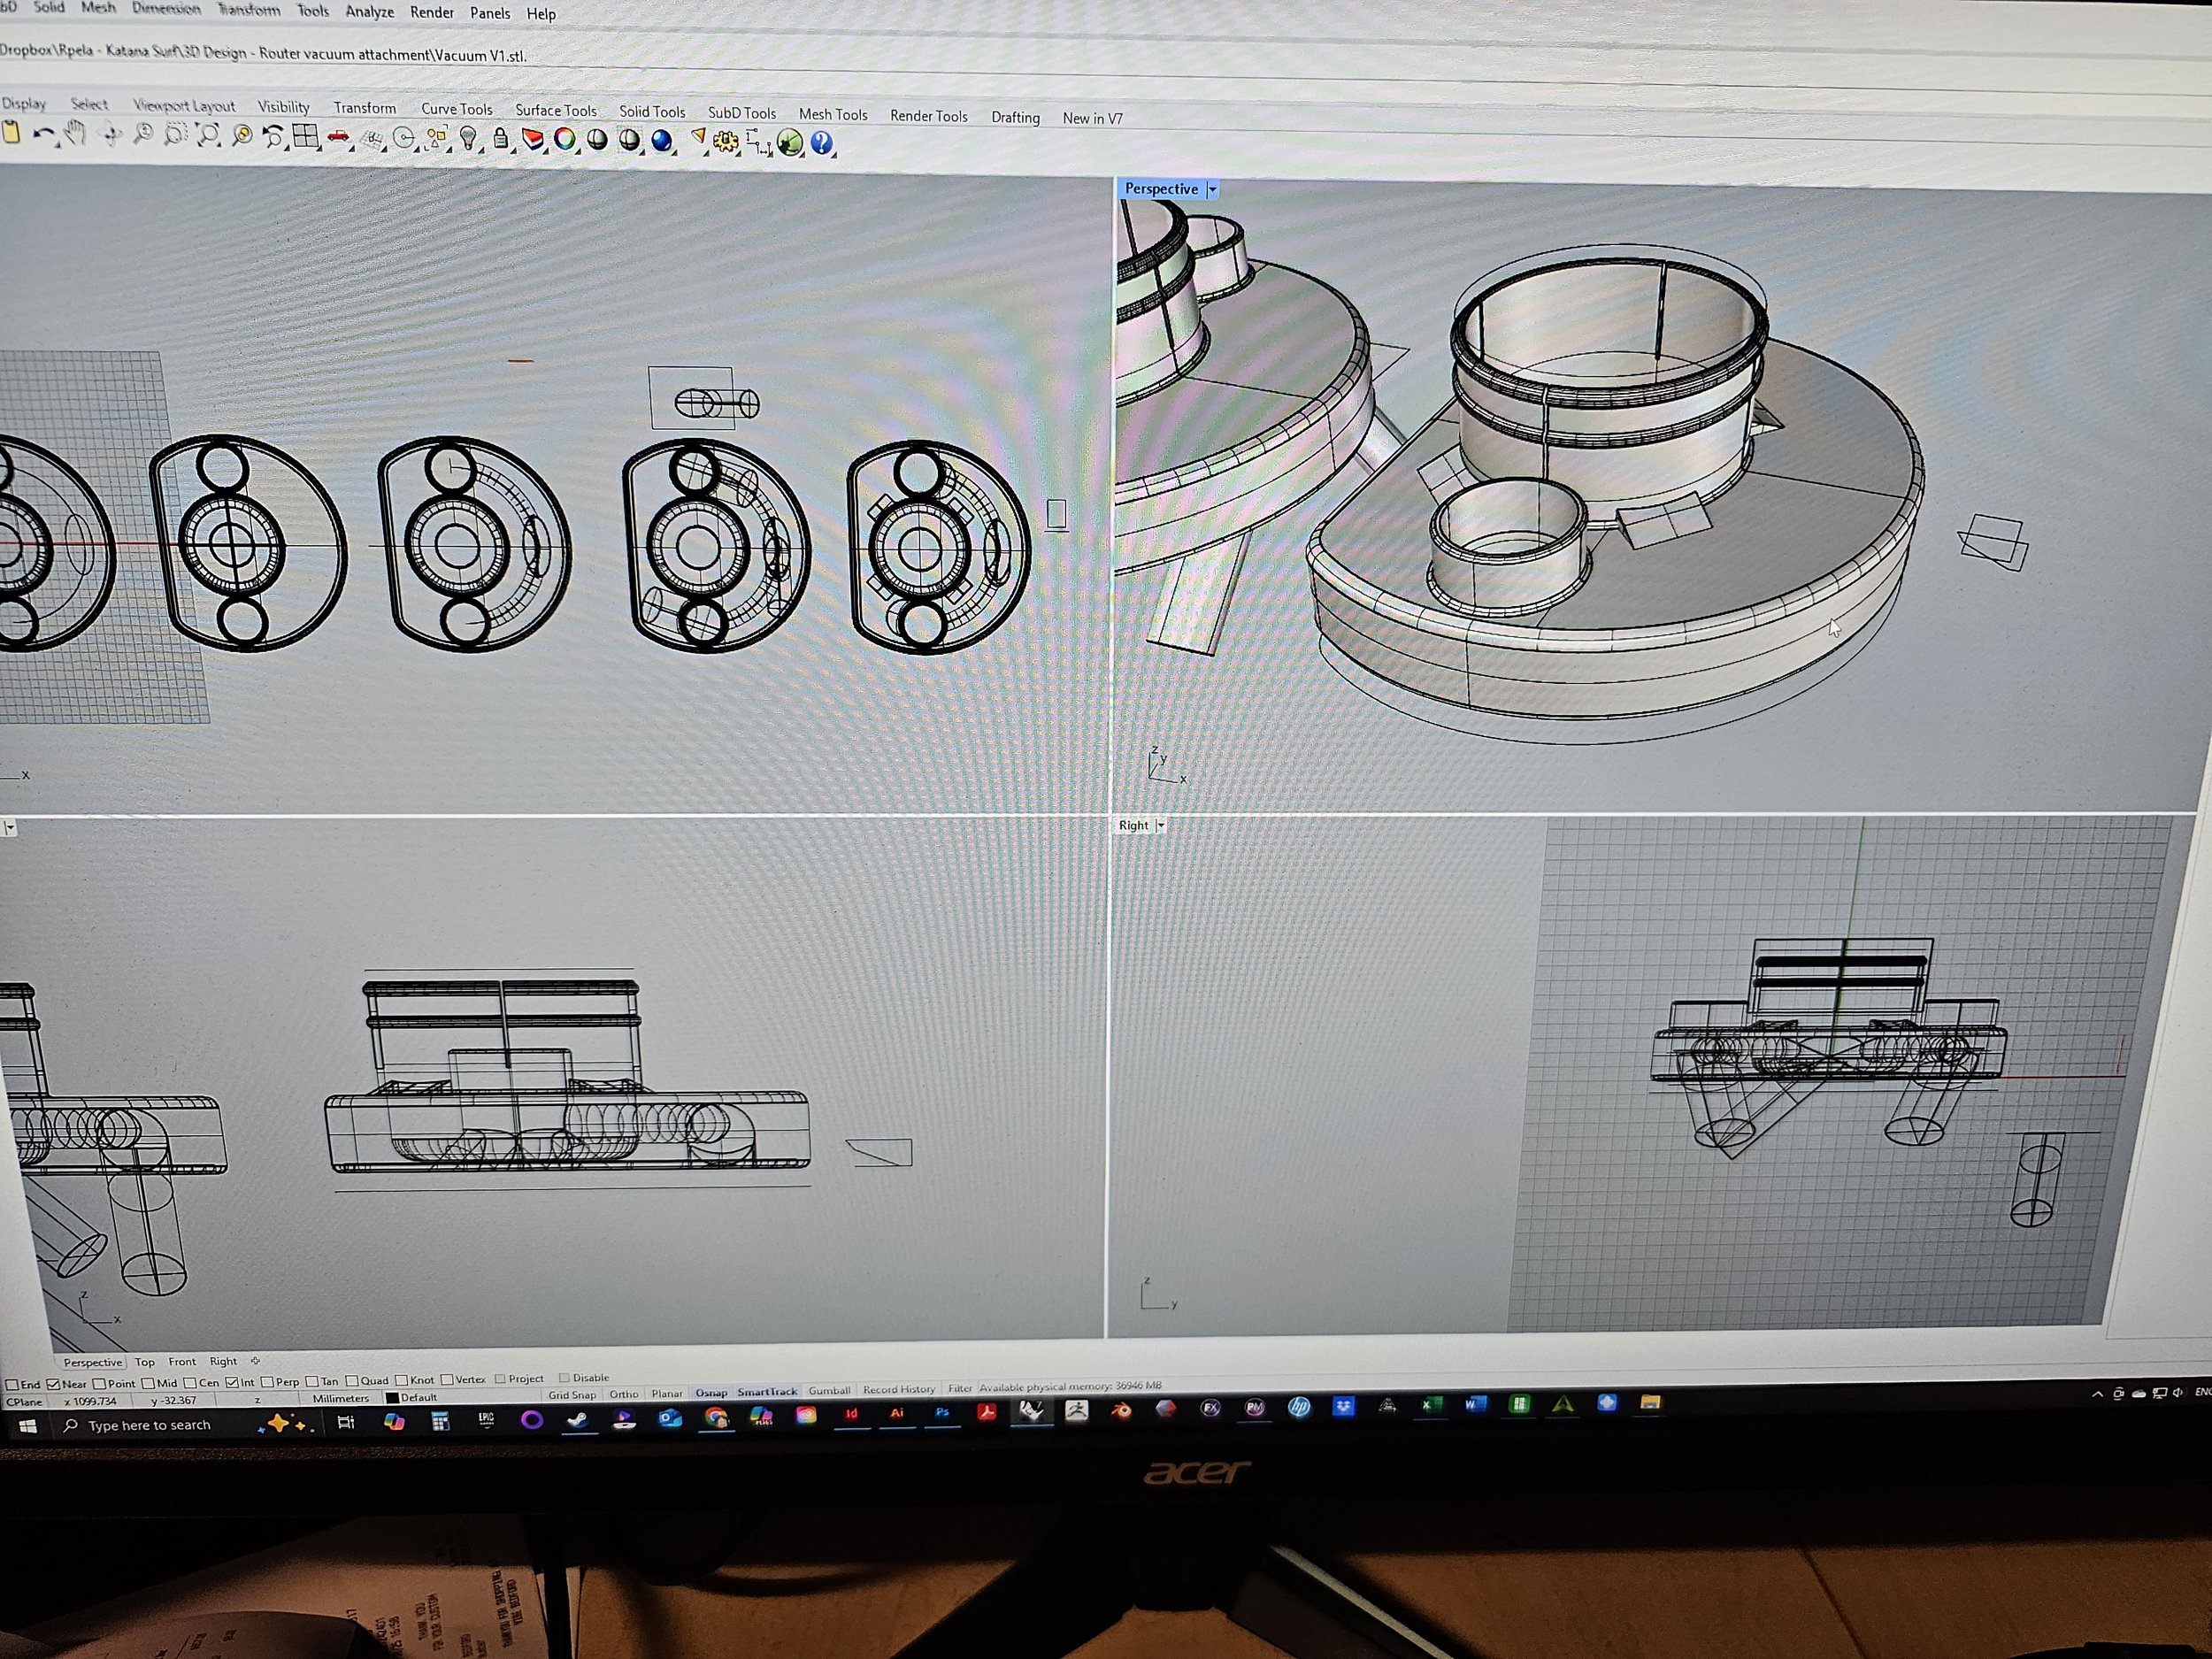The height and width of the screenshot is (1659, 2212).
Task: Enable the Cen osnap checkbox
Action: [190, 1383]
